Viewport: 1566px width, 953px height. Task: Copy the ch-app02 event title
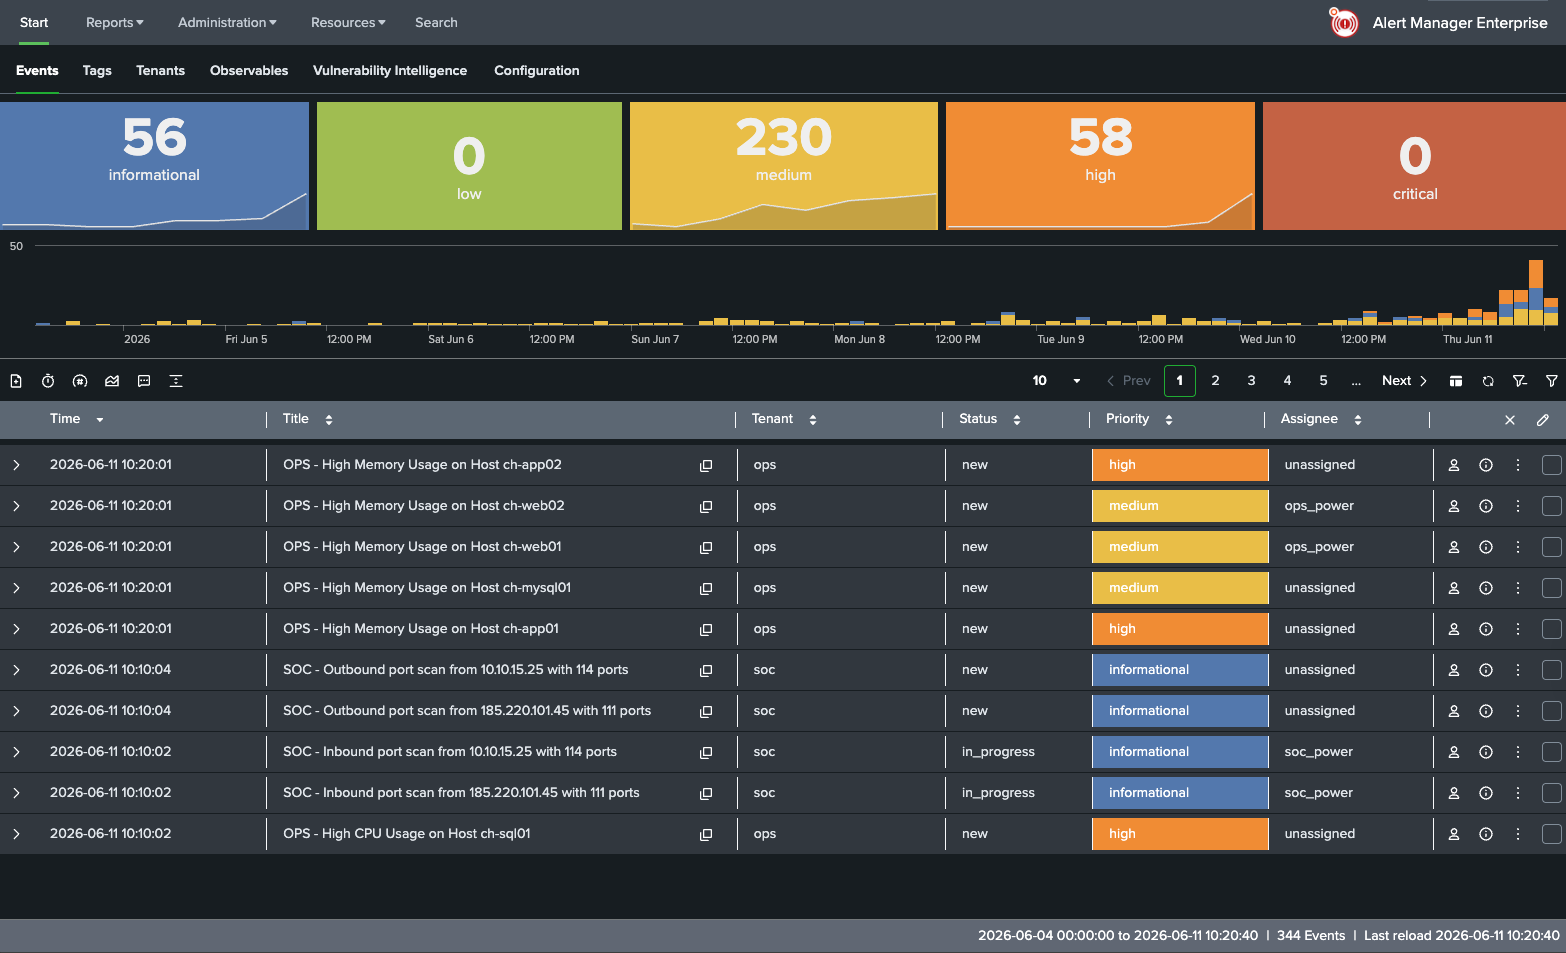706,465
